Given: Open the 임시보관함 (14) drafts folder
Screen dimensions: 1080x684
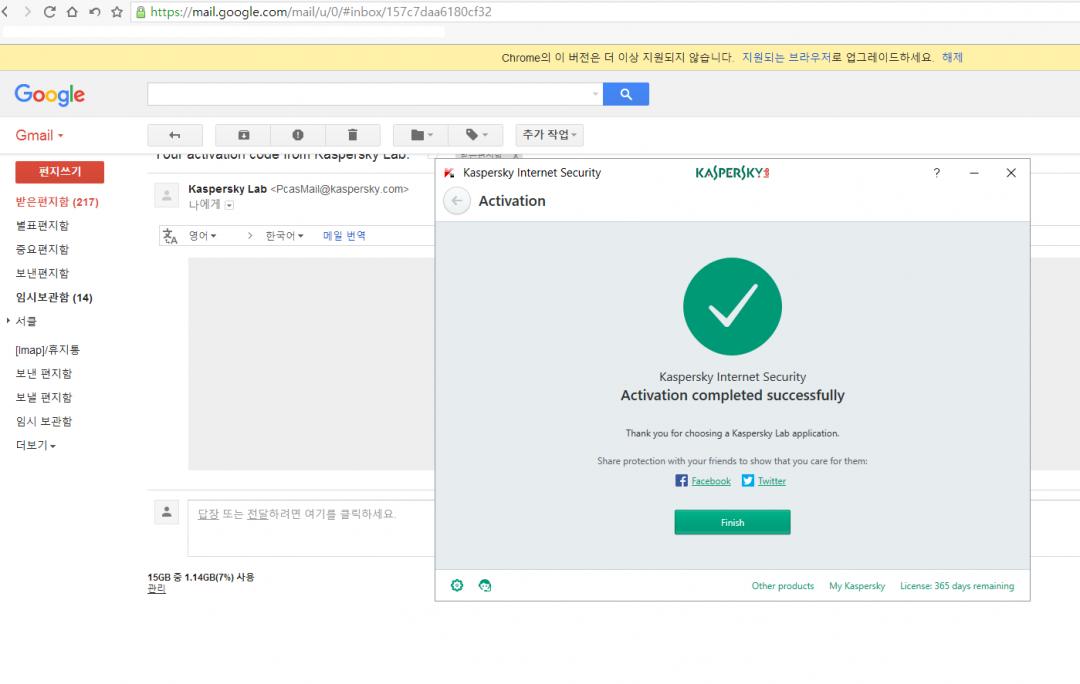Looking at the screenshot, I should (54, 297).
